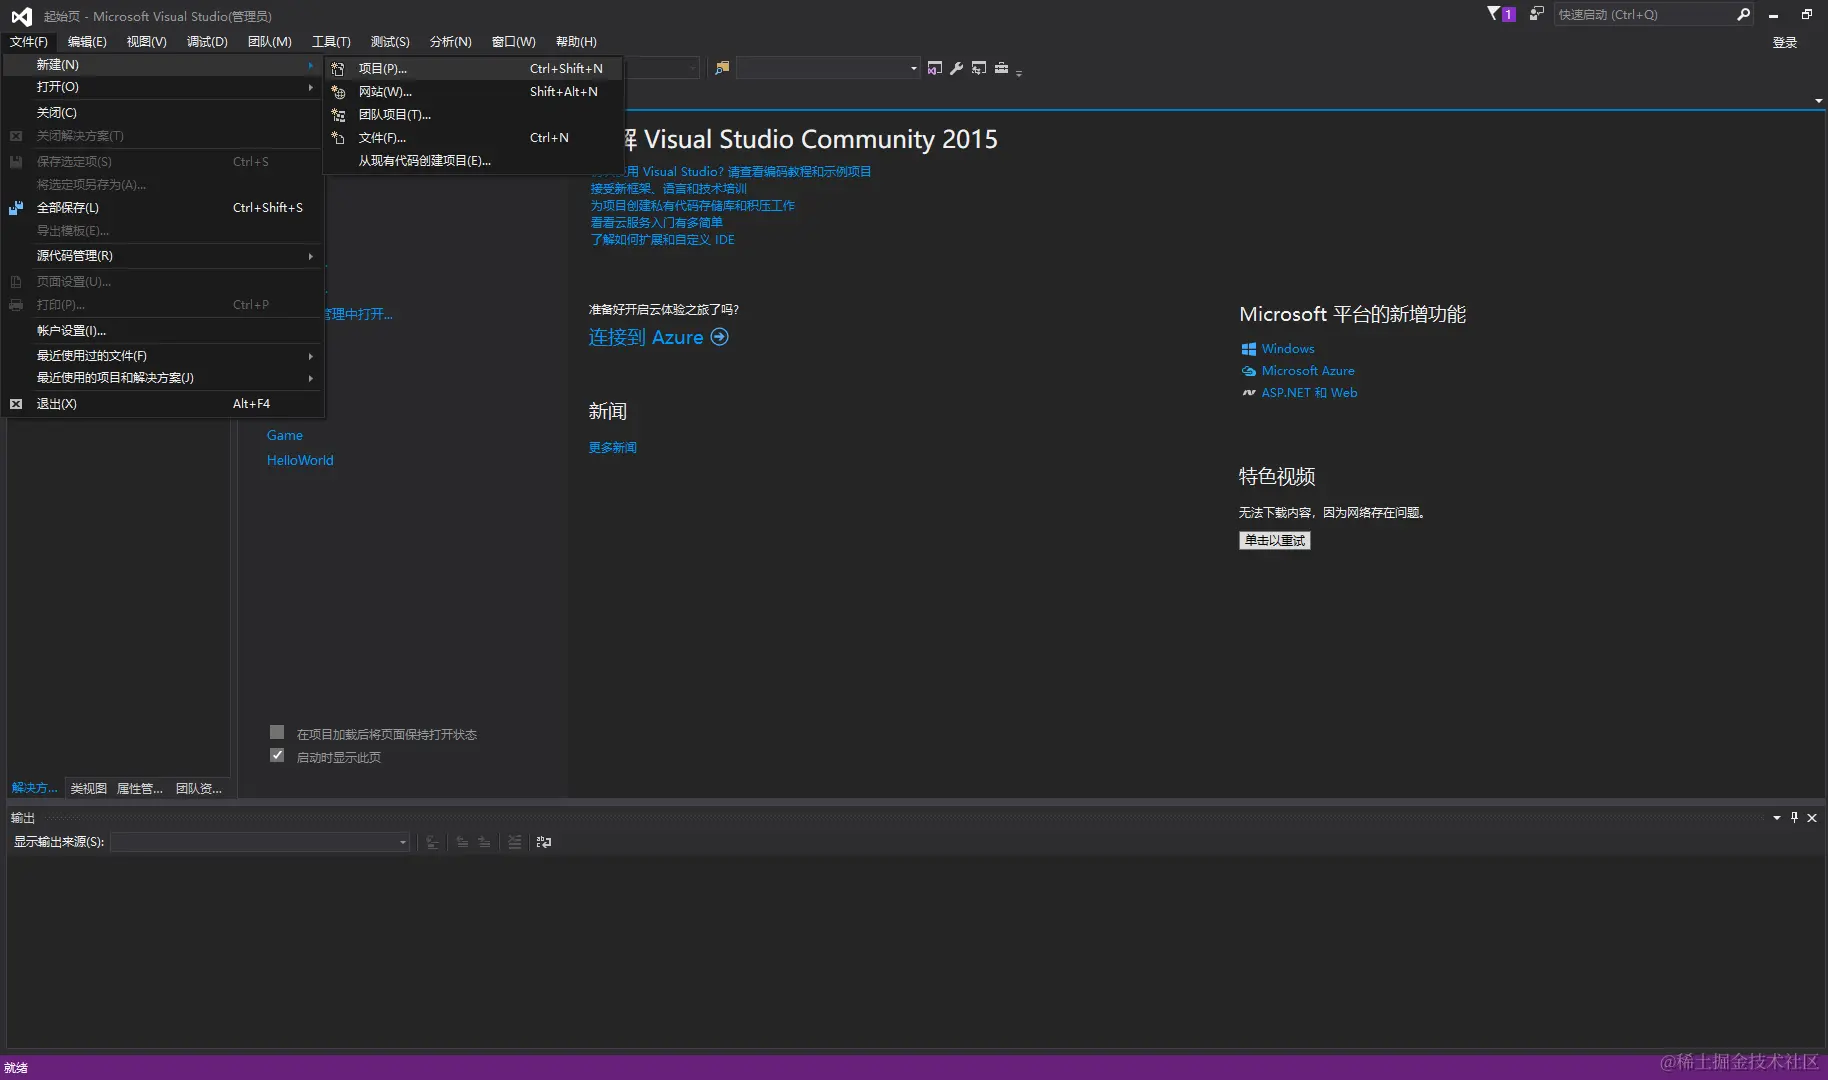Open the show output source dropdown
The height and width of the screenshot is (1080, 1828).
pos(403,842)
